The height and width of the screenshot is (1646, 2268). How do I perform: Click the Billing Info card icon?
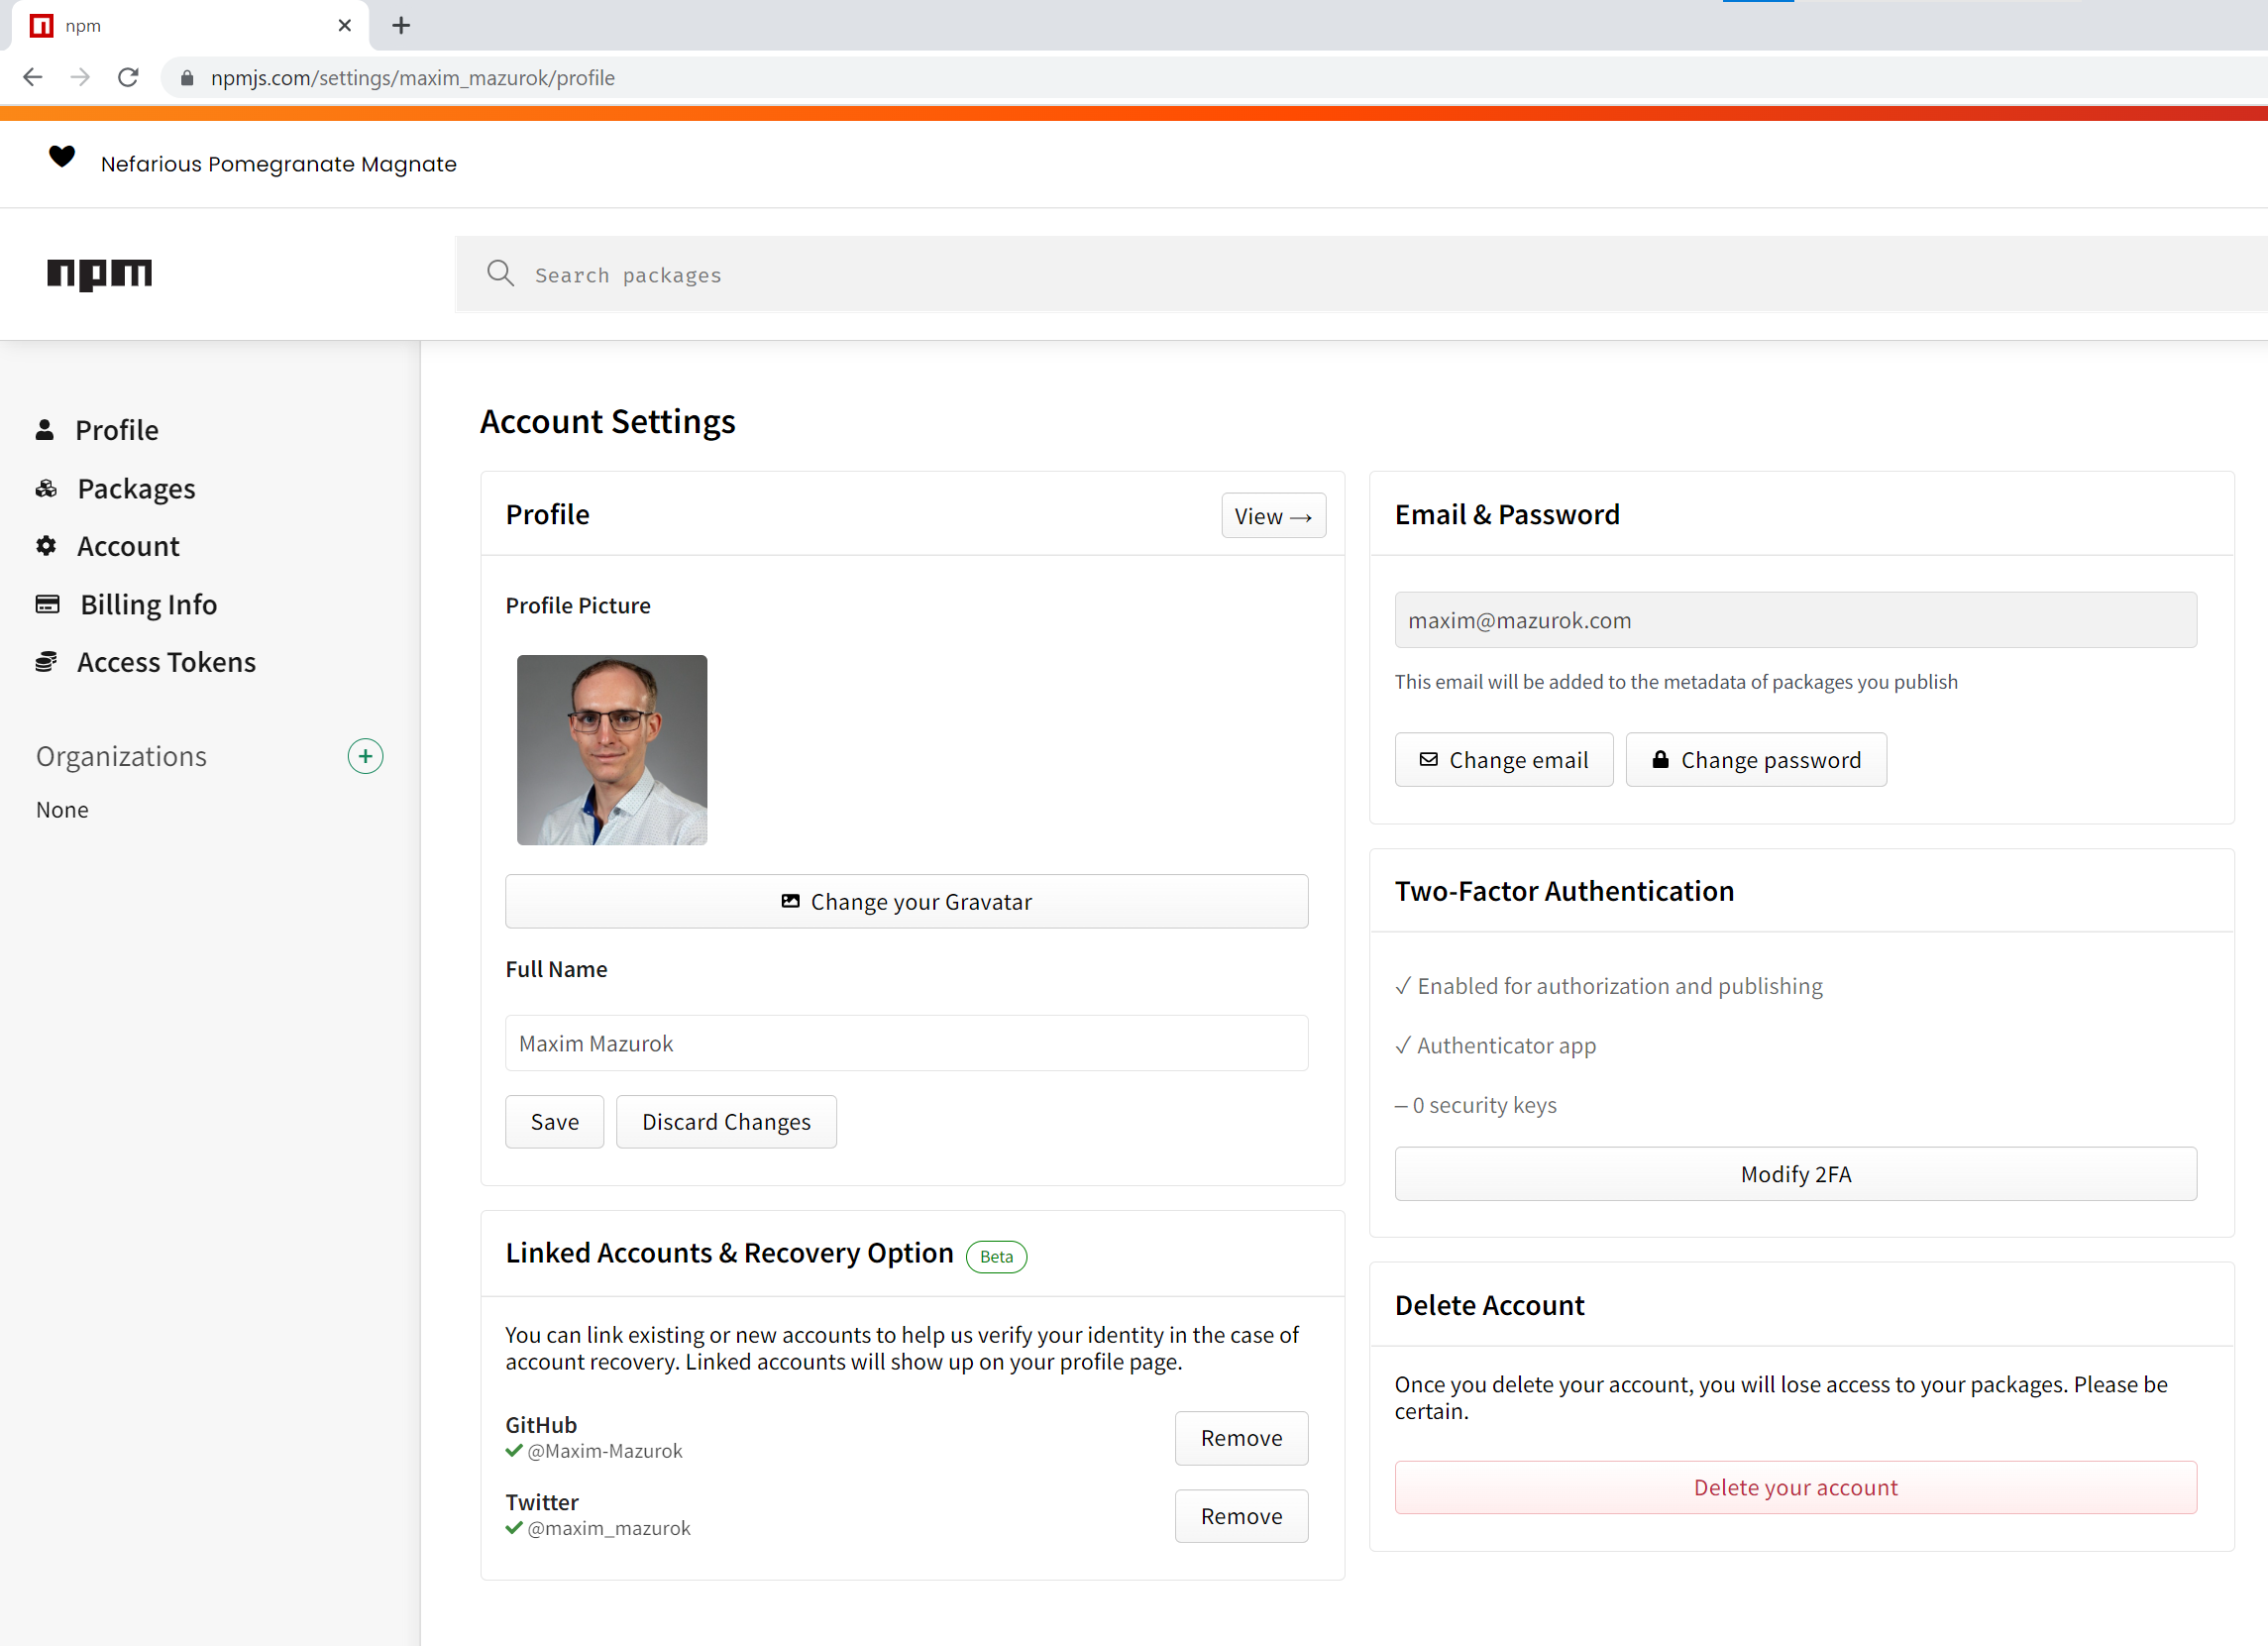coord(46,604)
